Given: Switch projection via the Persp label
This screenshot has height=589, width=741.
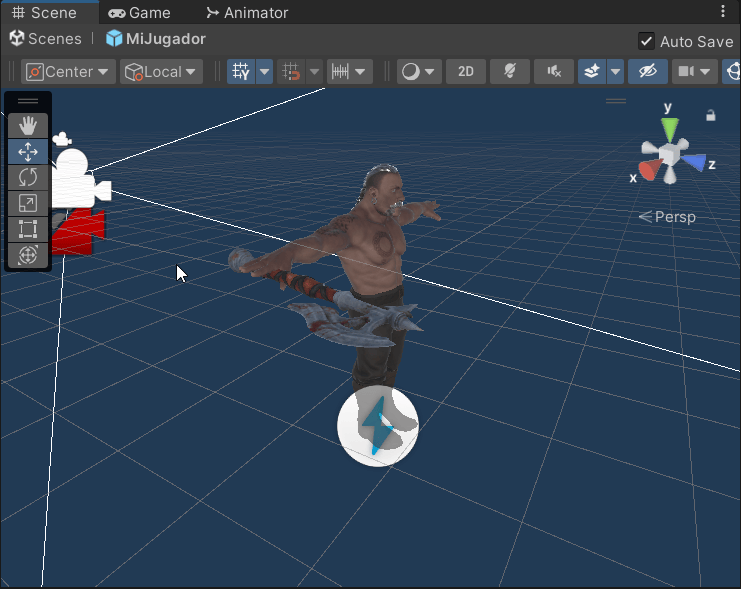Looking at the screenshot, I should (667, 217).
